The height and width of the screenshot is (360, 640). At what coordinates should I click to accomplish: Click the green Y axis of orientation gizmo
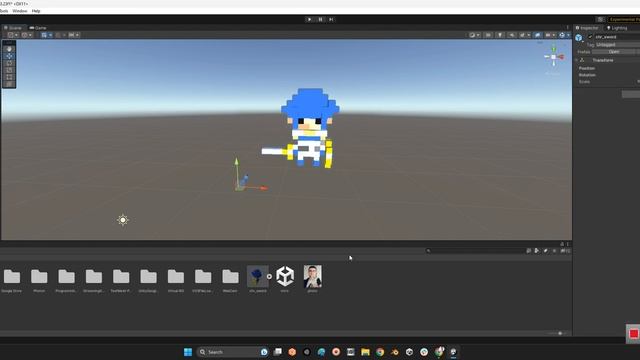coord(554,49)
